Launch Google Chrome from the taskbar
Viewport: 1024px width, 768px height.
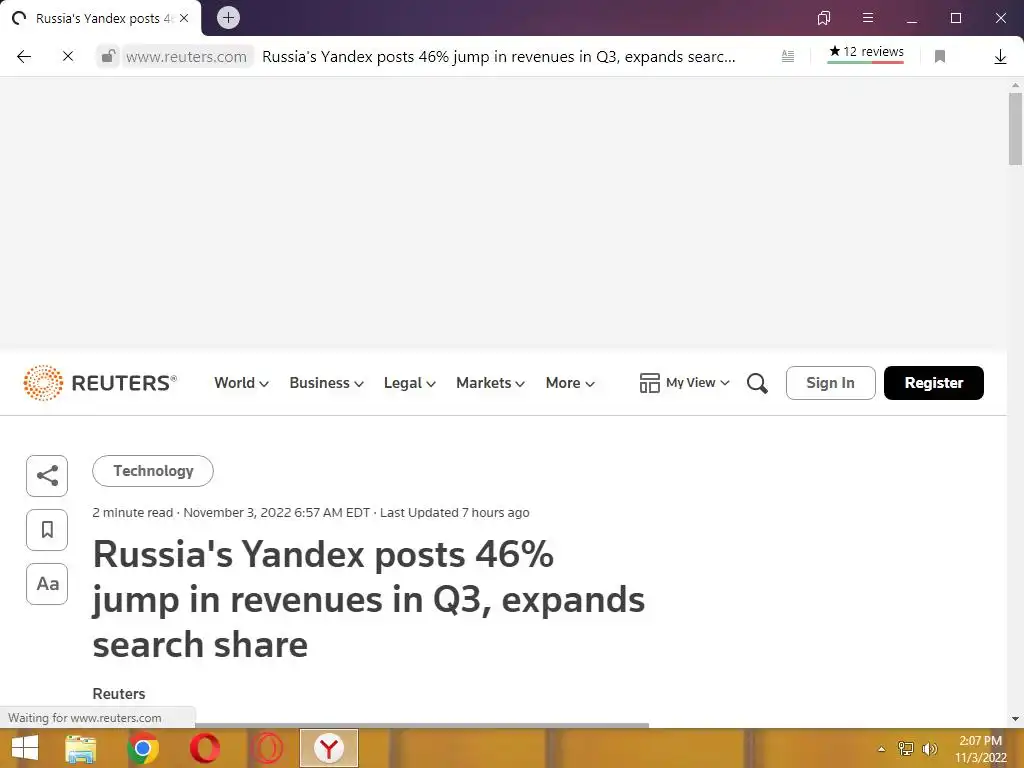(143, 748)
